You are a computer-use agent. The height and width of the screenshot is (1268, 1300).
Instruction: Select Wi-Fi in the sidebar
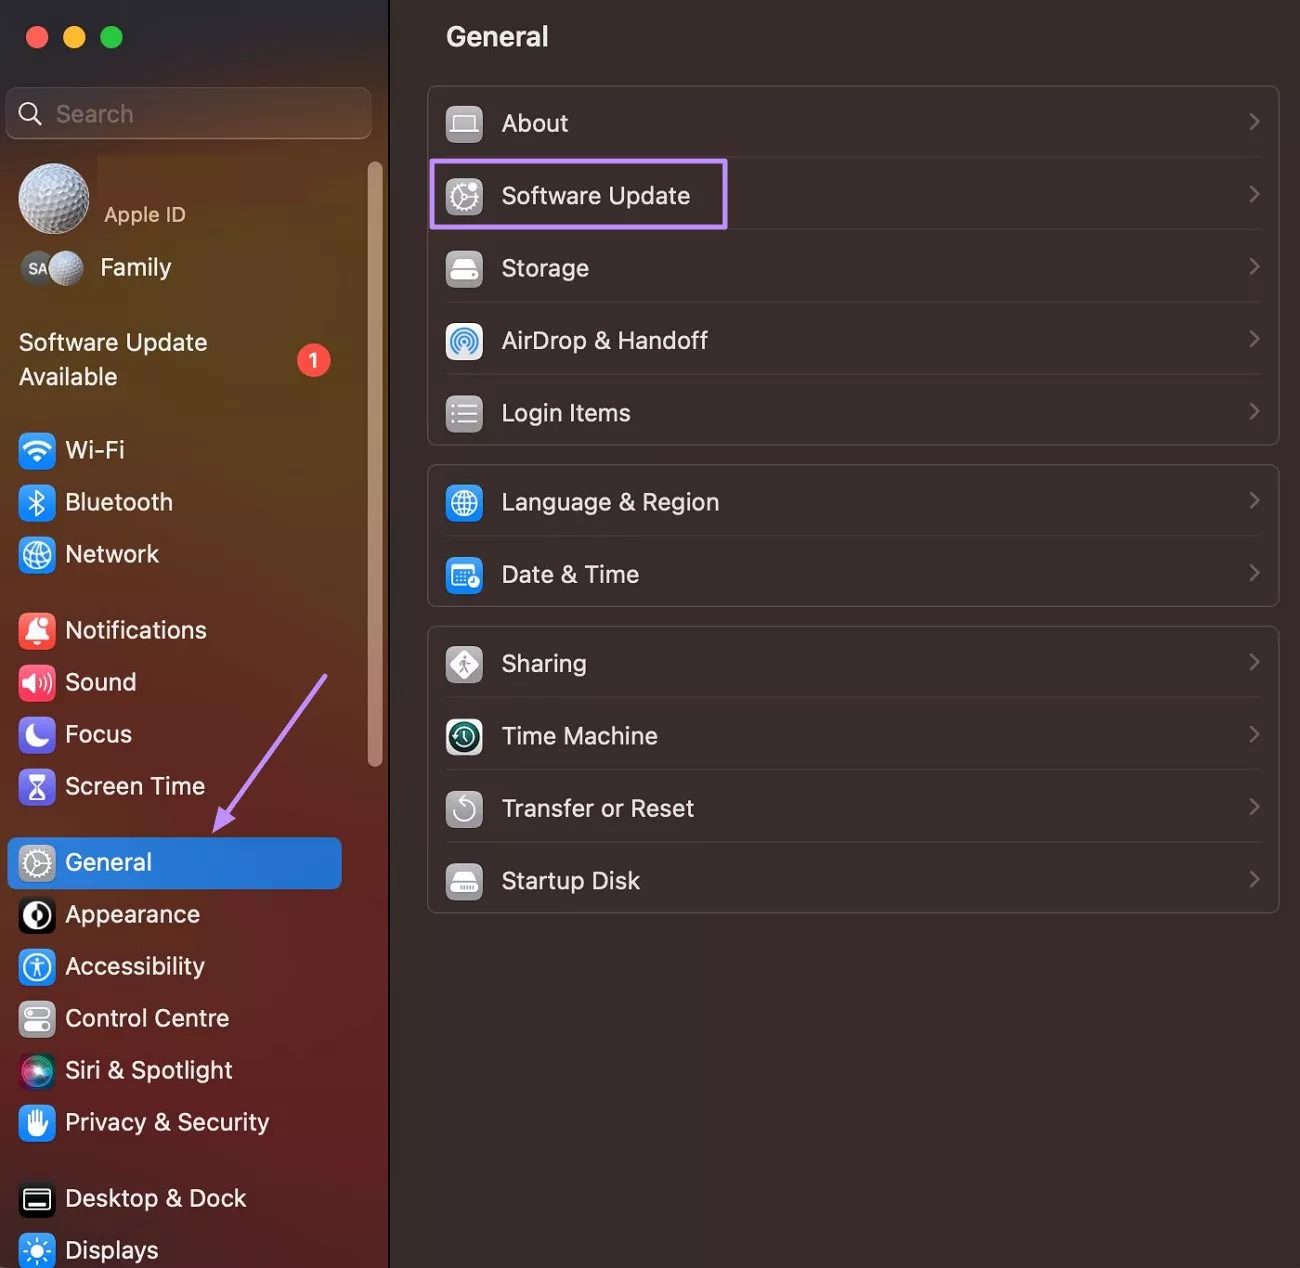click(174, 450)
